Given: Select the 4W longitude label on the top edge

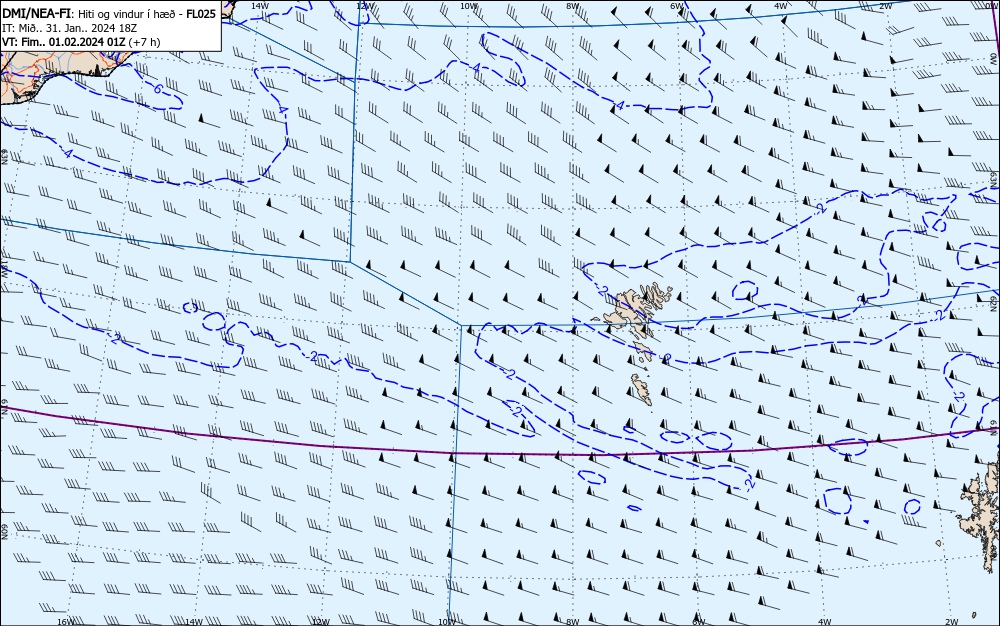Looking at the screenshot, I should pyautogui.click(x=781, y=5).
